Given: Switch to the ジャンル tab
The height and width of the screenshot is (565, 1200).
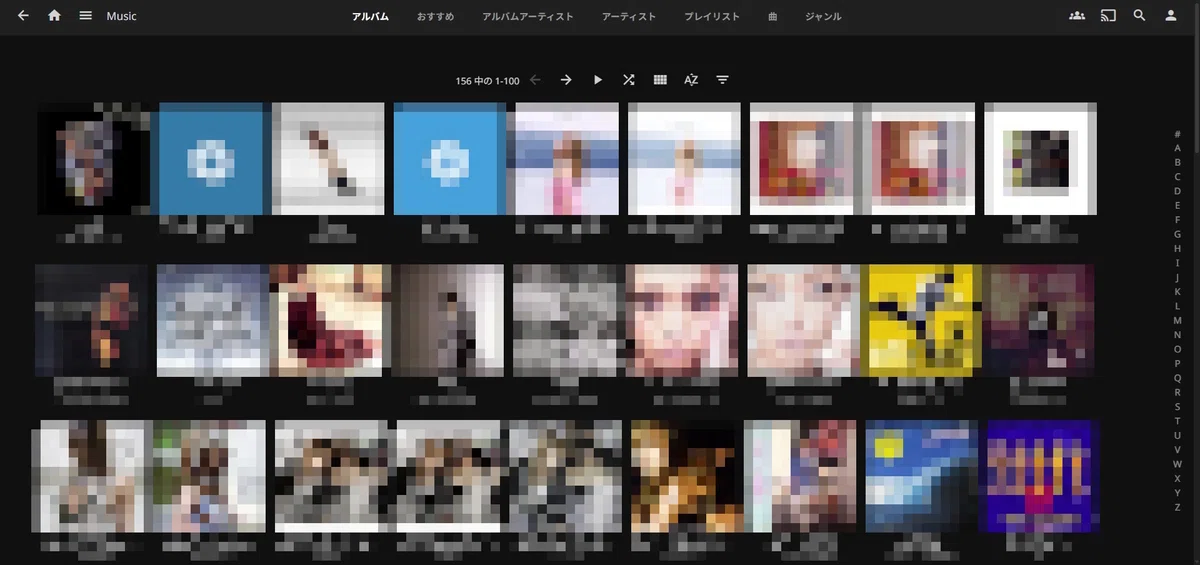Looking at the screenshot, I should coord(823,17).
